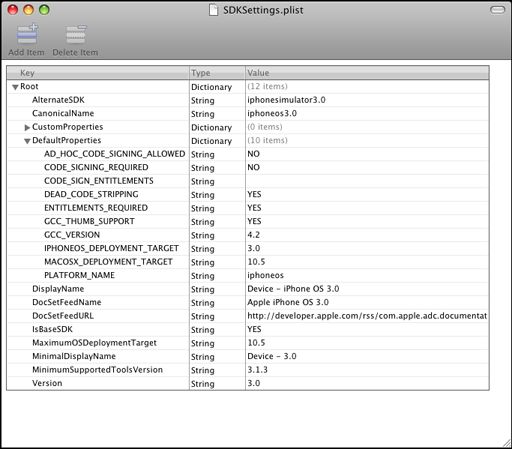Screen dimensions: 512x449
Task: Select GCC_THUMB_SUPPORT key
Action: point(89,221)
